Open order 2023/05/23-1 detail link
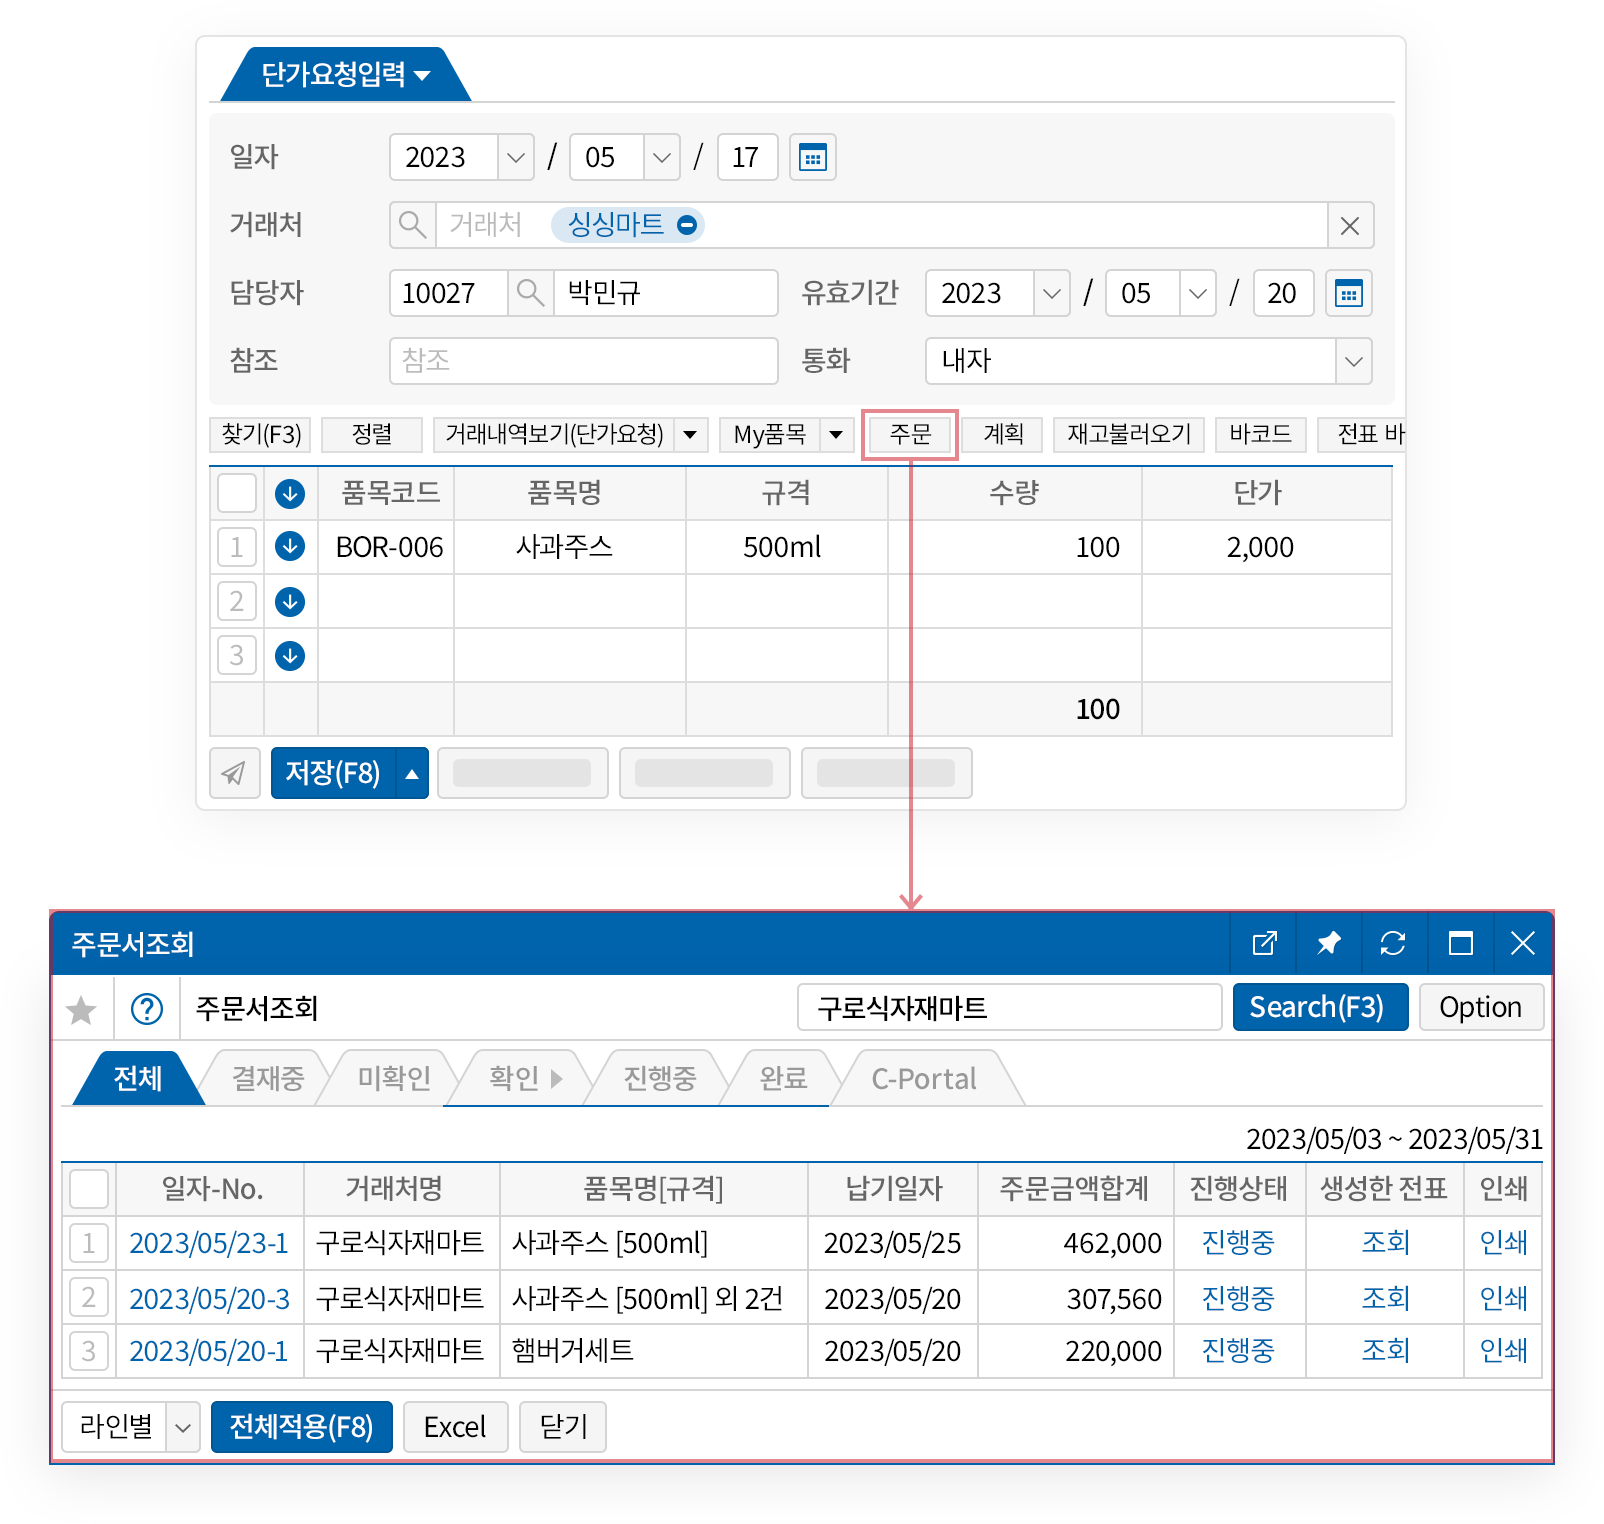 coord(209,1243)
